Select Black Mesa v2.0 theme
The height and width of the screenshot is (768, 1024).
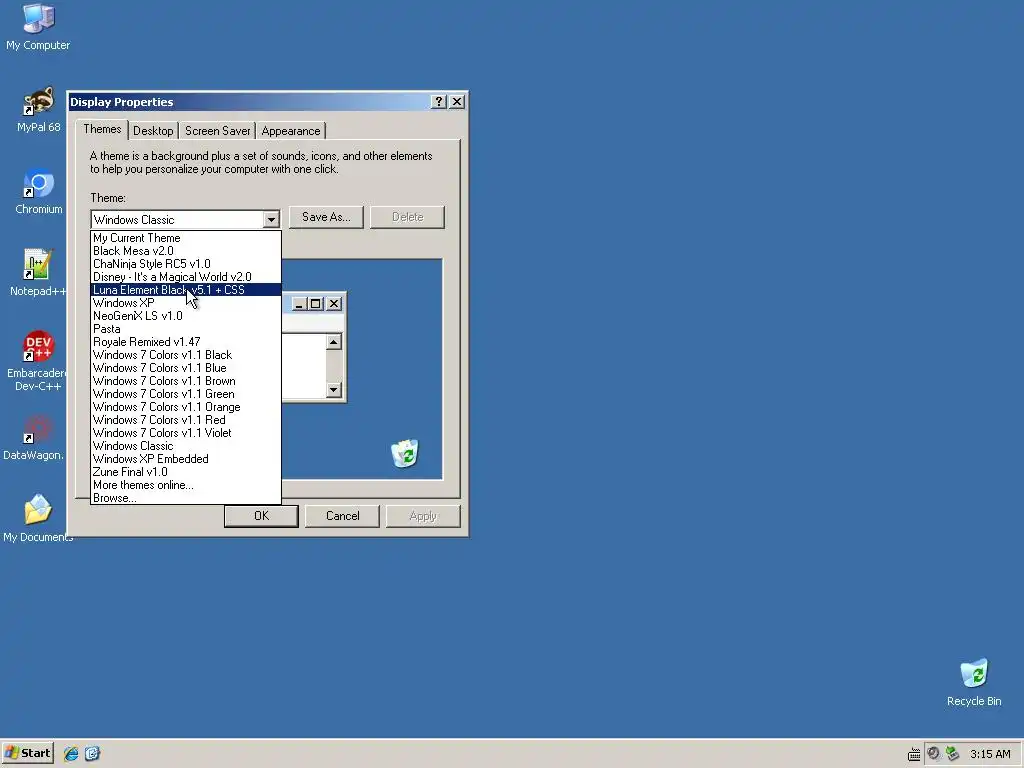coord(185,251)
